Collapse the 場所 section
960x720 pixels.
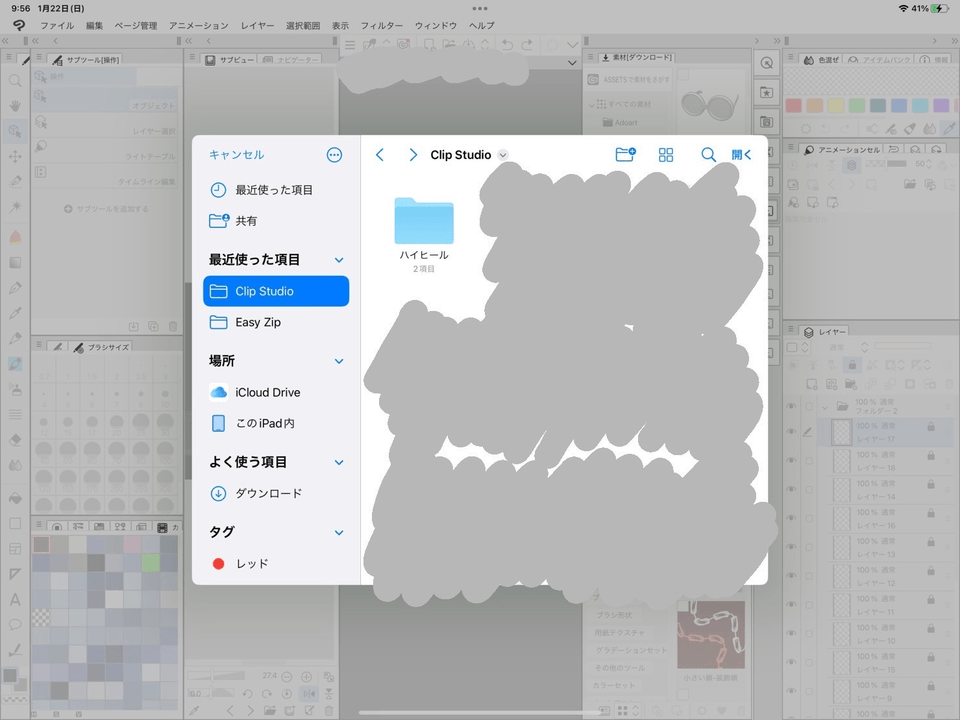click(x=339, y=361)
